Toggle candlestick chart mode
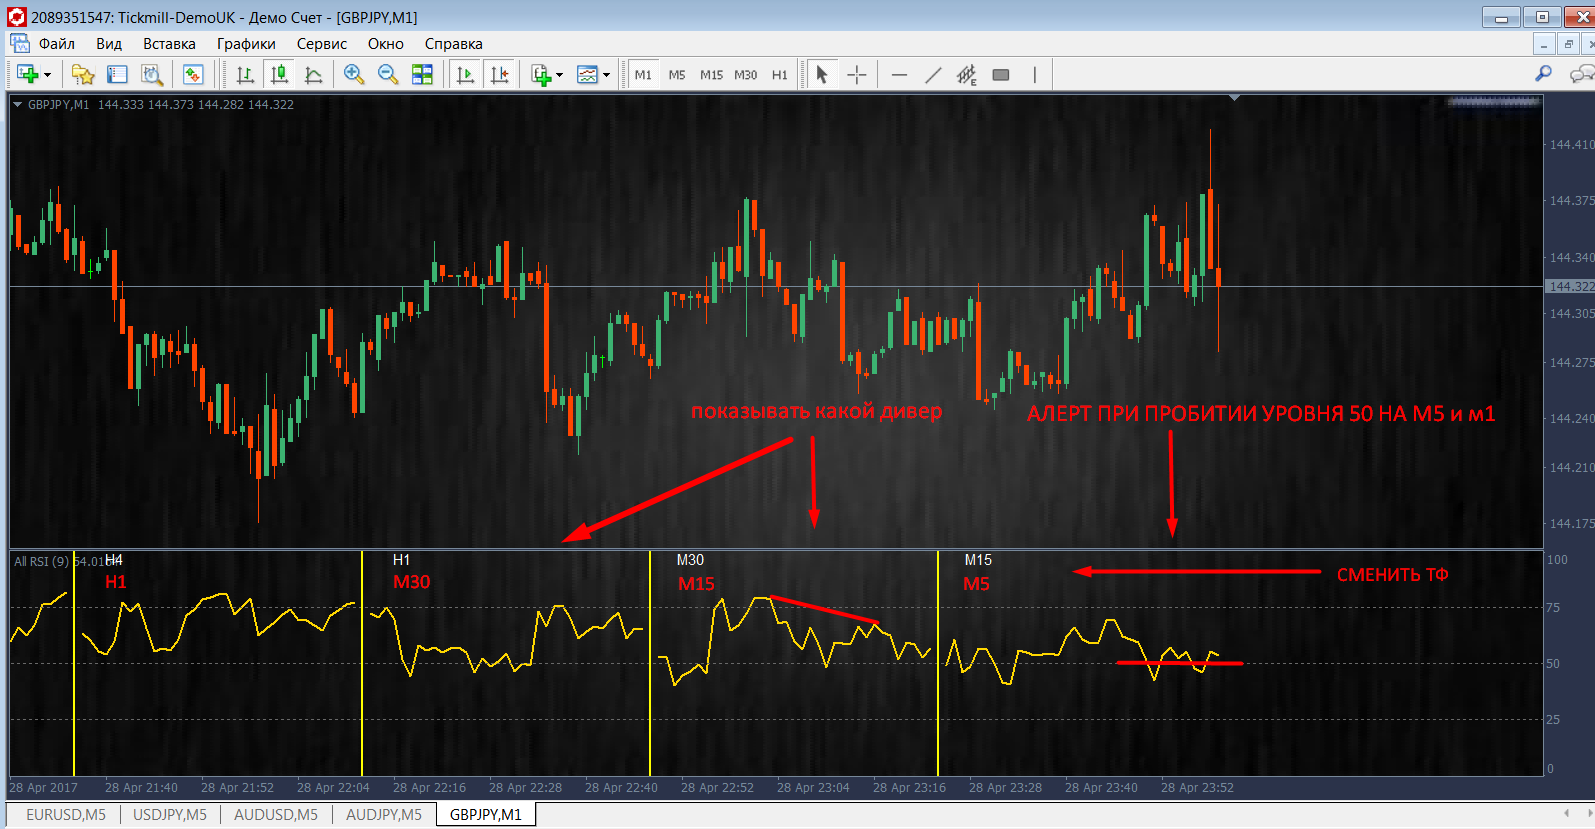1595x829 pixels. (x=279, y=75)
